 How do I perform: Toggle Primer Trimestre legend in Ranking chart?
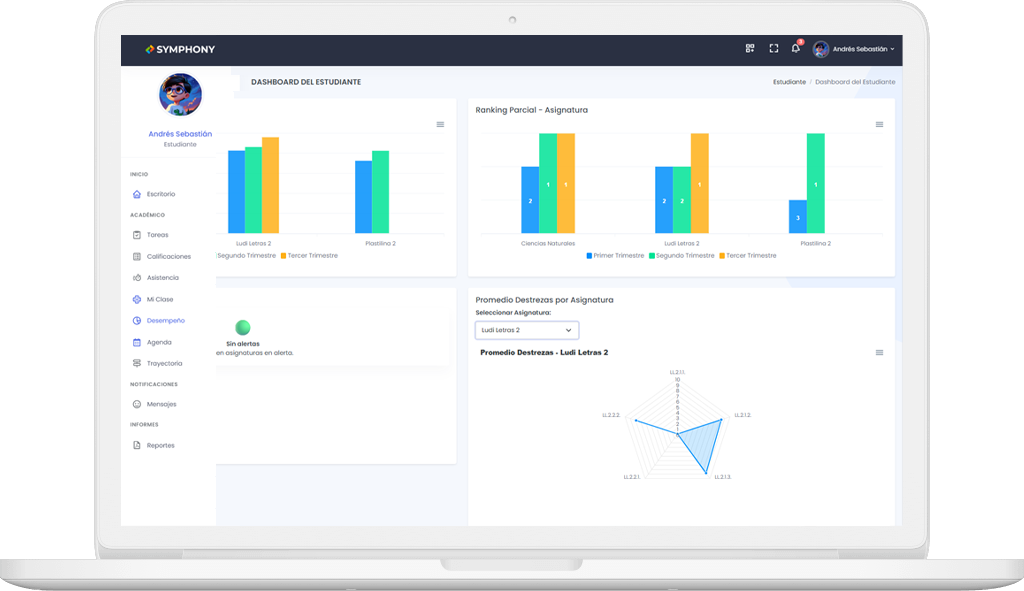pyautogui.click(x=615, y=256)
